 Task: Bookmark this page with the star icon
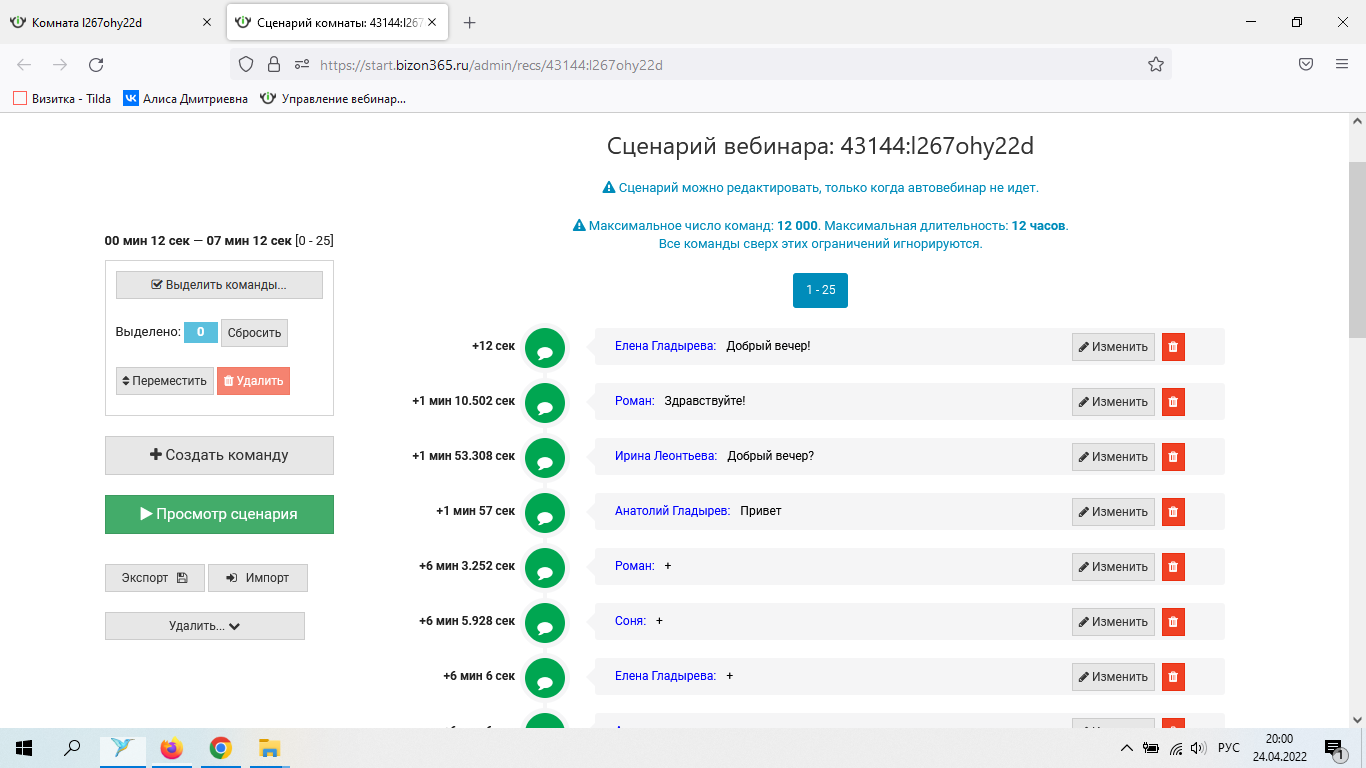(1155, 65)
